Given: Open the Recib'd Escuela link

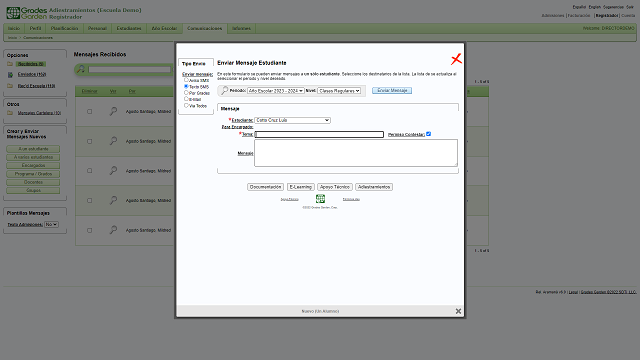Looking at the screenshot, I should pos(36,86).
